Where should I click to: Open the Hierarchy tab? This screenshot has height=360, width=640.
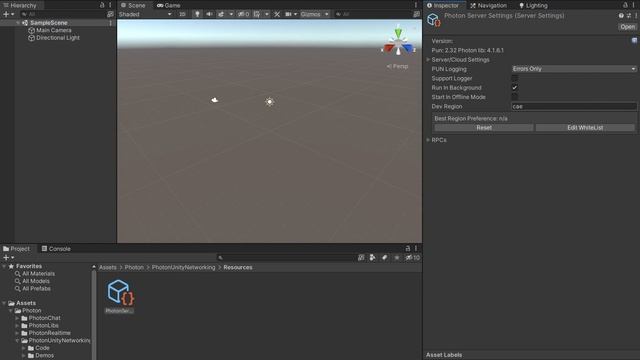point(20,5)
